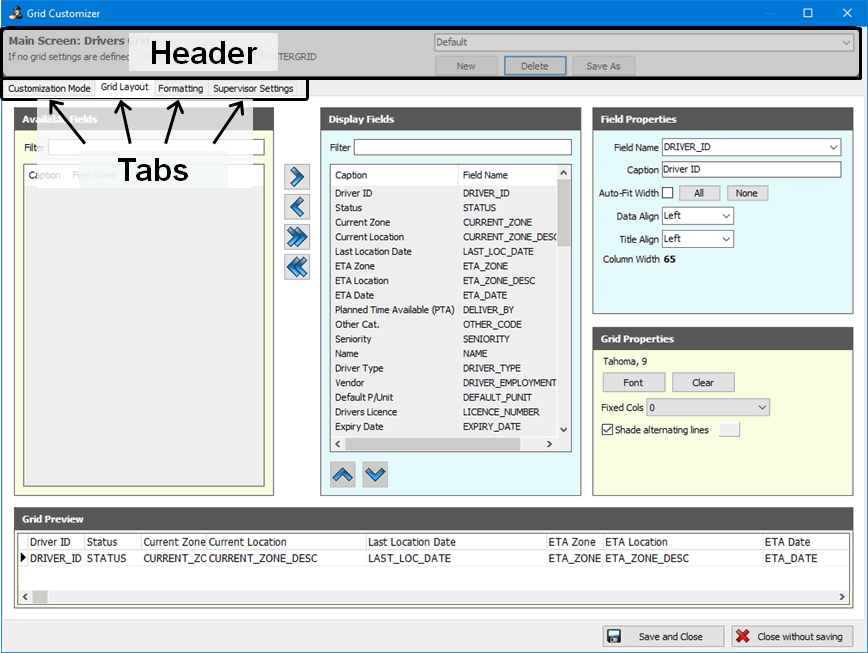
Task: Click the Display Fields filter input box
Action: (x=462, y=148)
